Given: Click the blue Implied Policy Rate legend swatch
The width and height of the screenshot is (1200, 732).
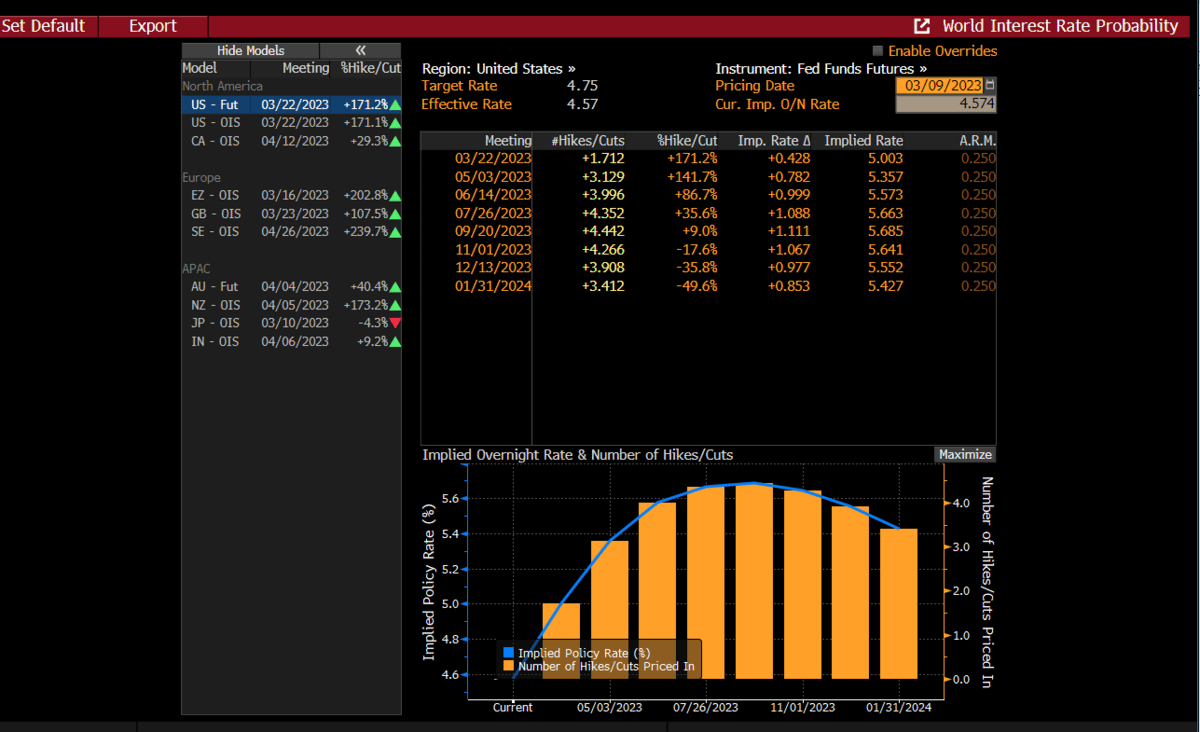Looking at the screenshot, I should tap(509, 653).
